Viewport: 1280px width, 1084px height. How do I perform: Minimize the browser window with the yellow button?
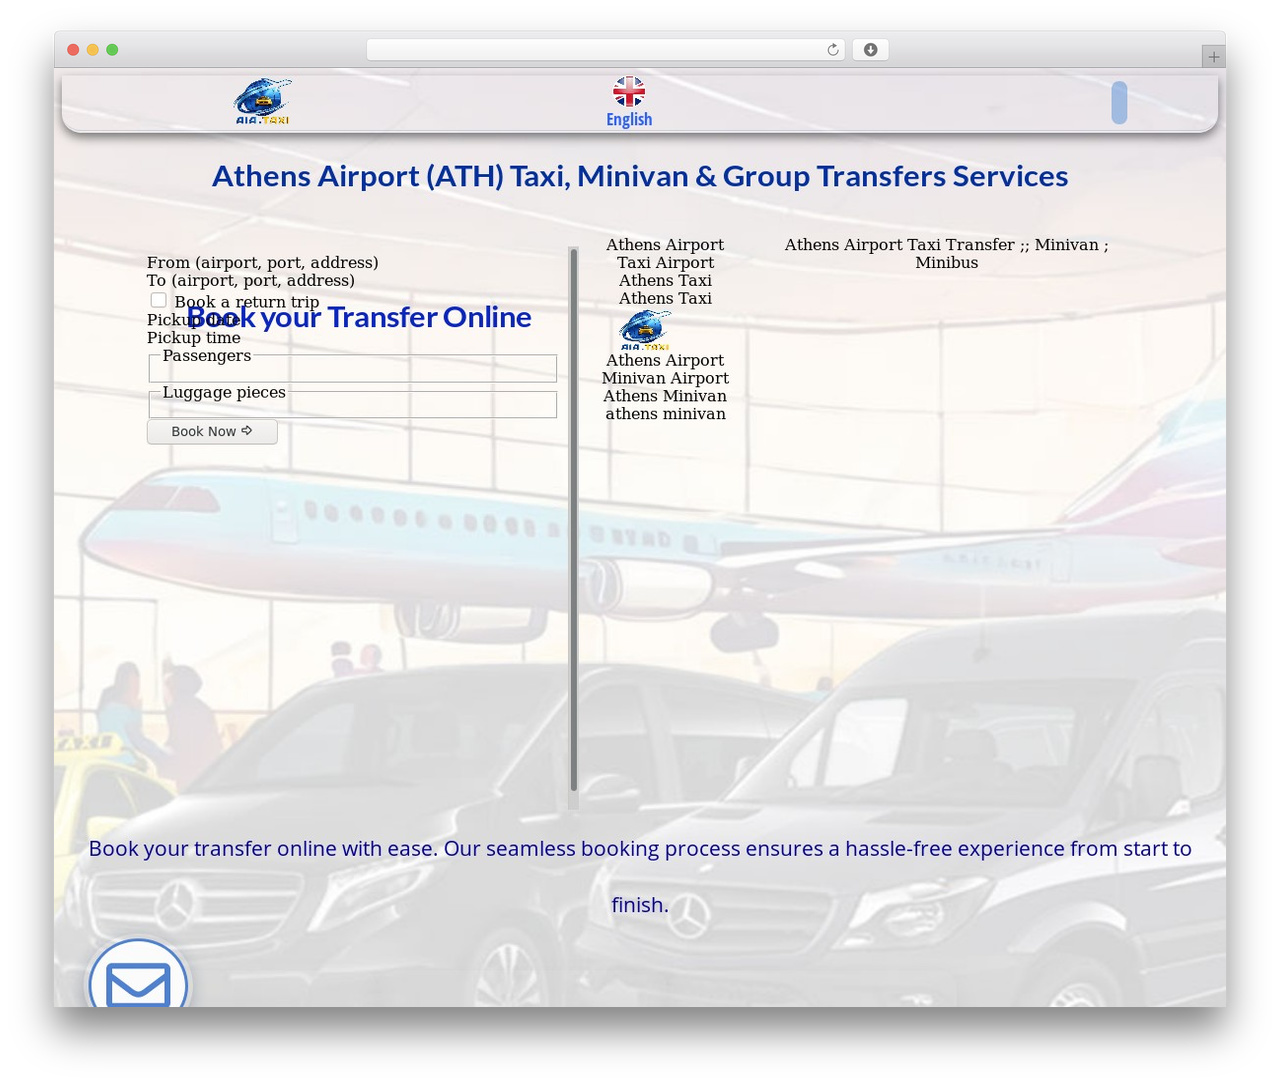tap(93, 50)
